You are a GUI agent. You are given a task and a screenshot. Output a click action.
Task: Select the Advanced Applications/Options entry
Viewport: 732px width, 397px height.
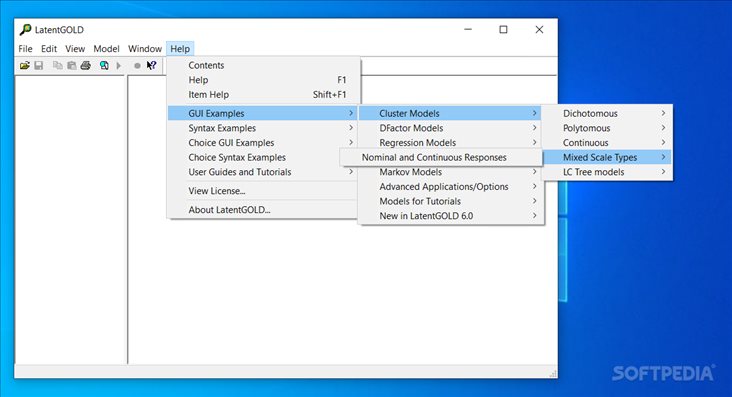[451, 186]
